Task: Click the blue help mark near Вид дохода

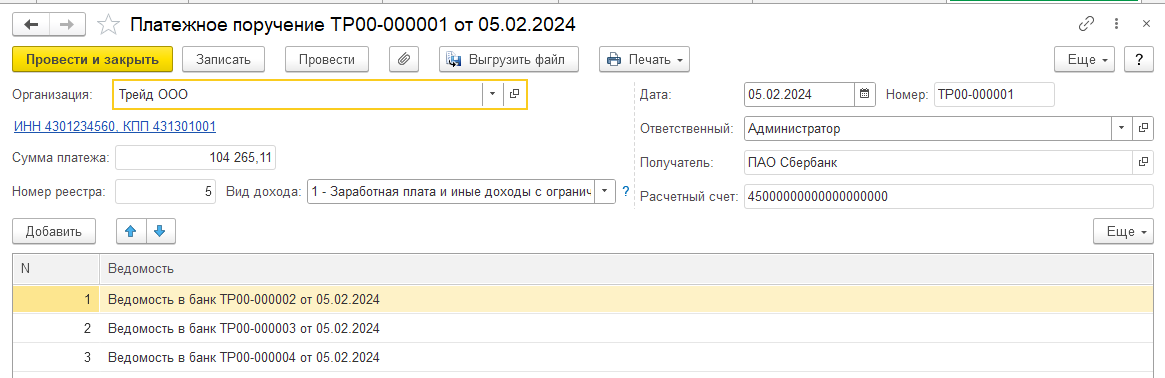Action: point(625,191)
